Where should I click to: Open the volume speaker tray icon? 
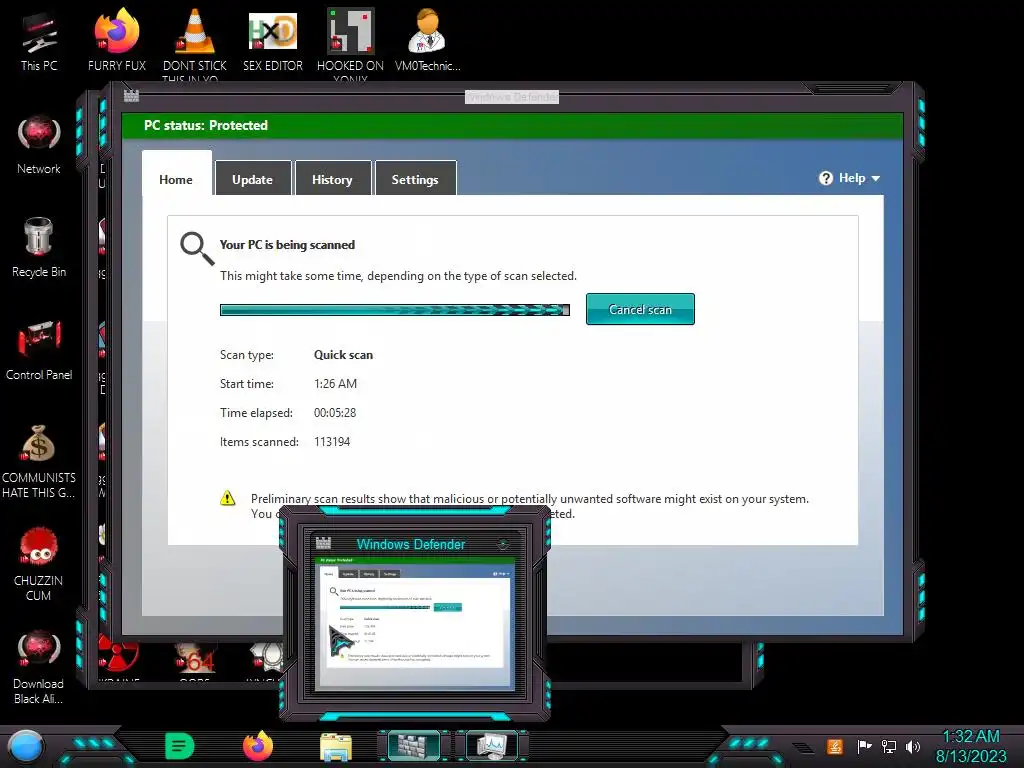click(x=913, y=746)
